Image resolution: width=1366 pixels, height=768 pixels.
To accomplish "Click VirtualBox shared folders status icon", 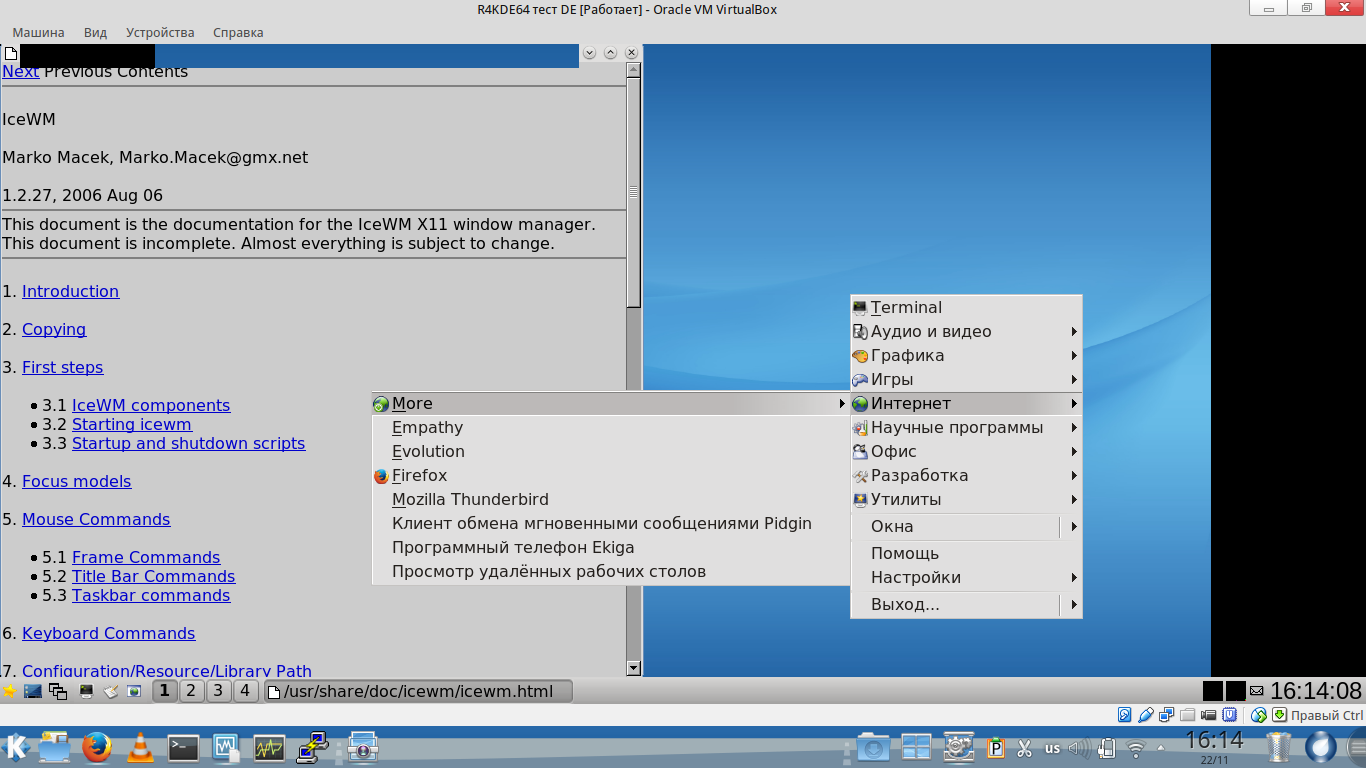I will tap(1188, 715).
